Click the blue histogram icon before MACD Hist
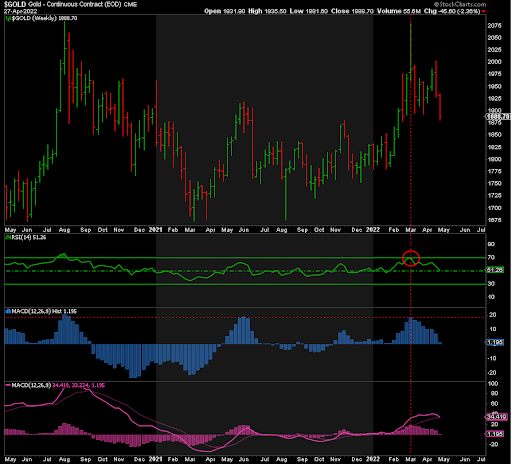 [x=8, y=311]
